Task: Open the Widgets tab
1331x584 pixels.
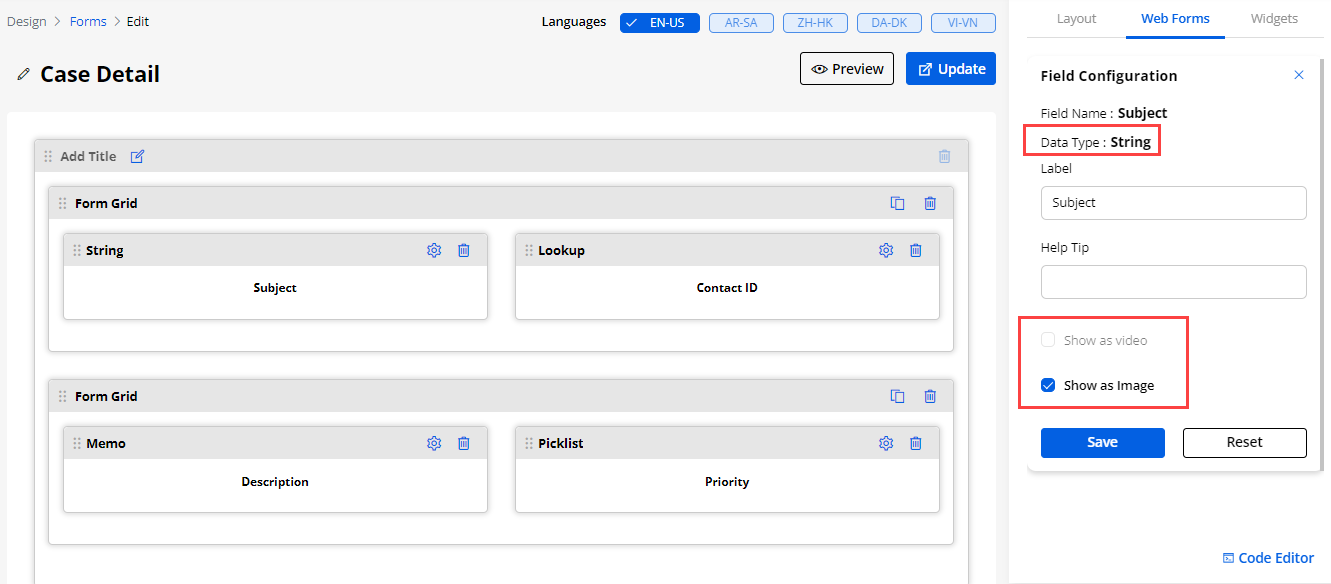Action: click(x=1274, y=19)
